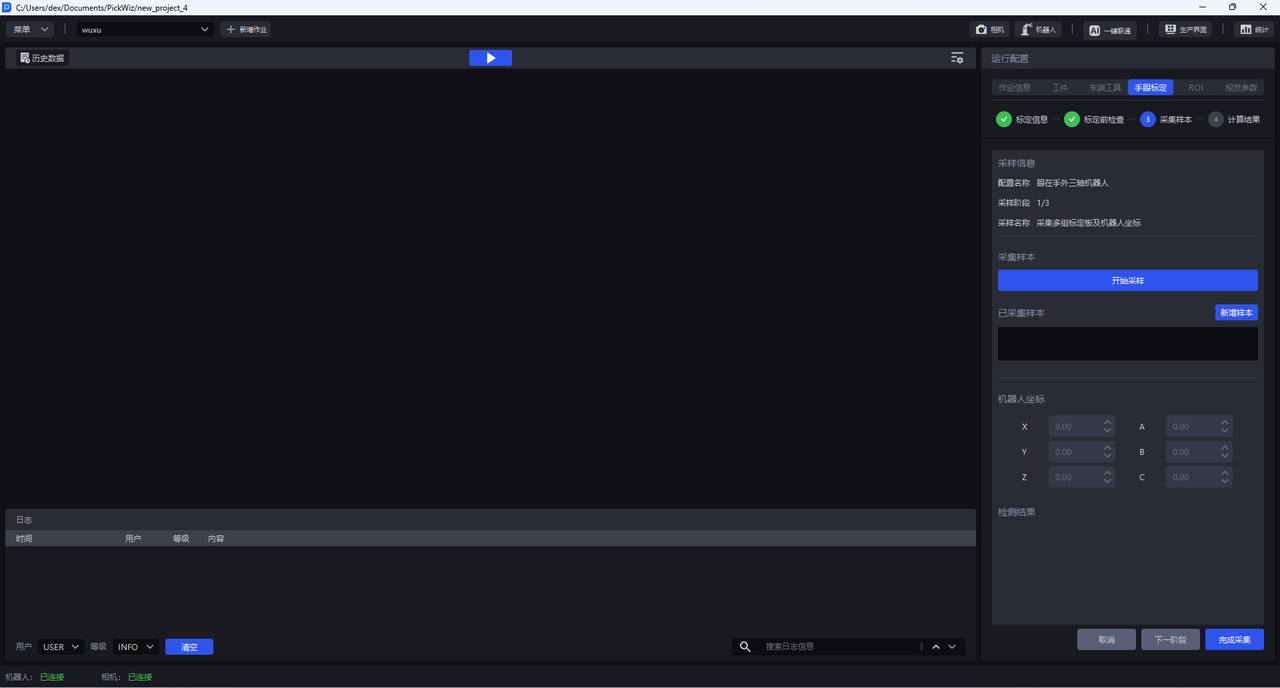
Task: Click the AI one-click connect button
Action: 1109,30
